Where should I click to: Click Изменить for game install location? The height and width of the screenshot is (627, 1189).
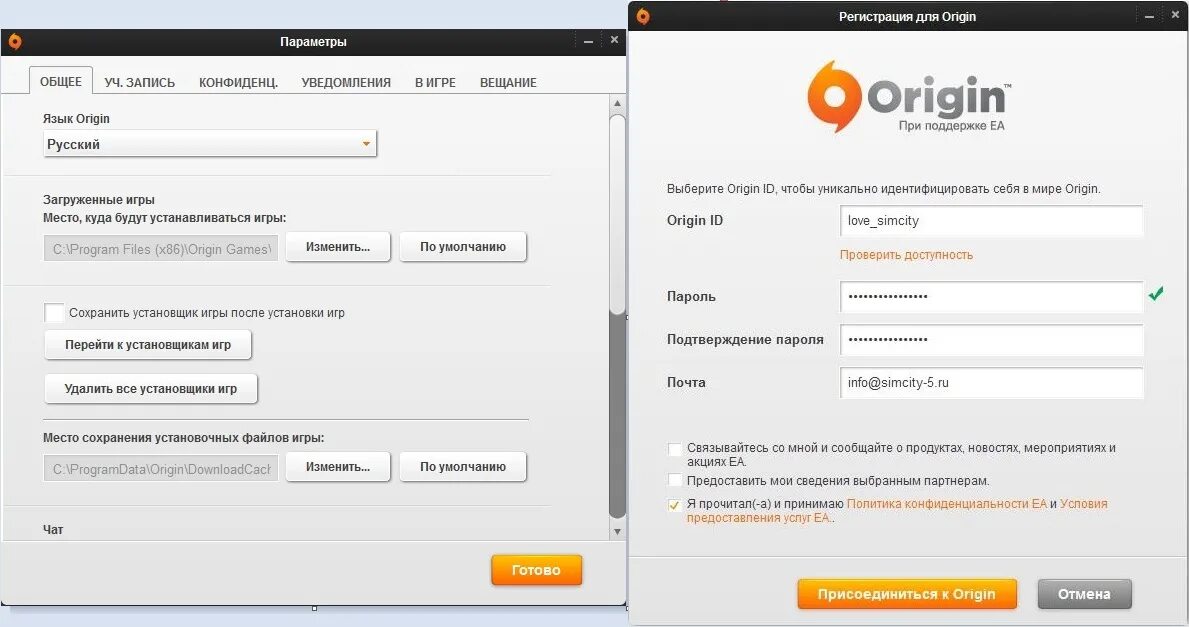point(338,247)
